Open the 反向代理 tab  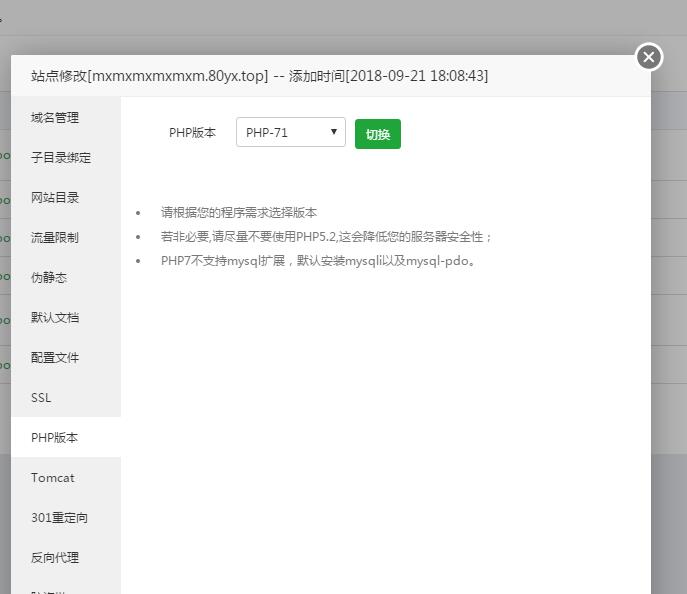[55, 557]
